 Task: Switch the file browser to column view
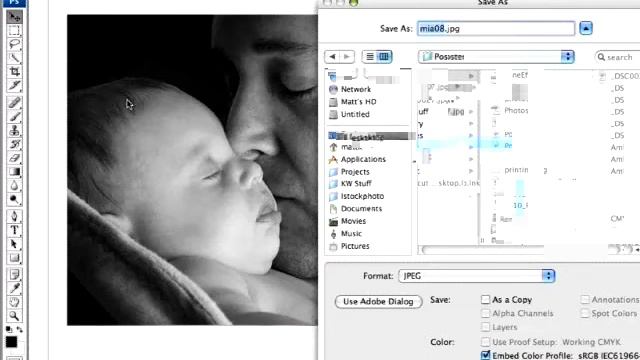click(x=384, y=57)
